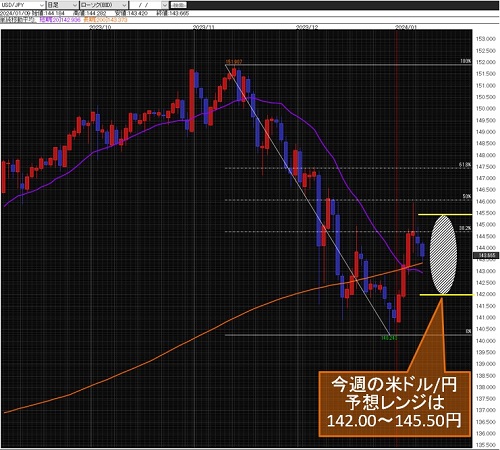
Task: Click the 終値 closing price readout
Action: coord(173,13)
